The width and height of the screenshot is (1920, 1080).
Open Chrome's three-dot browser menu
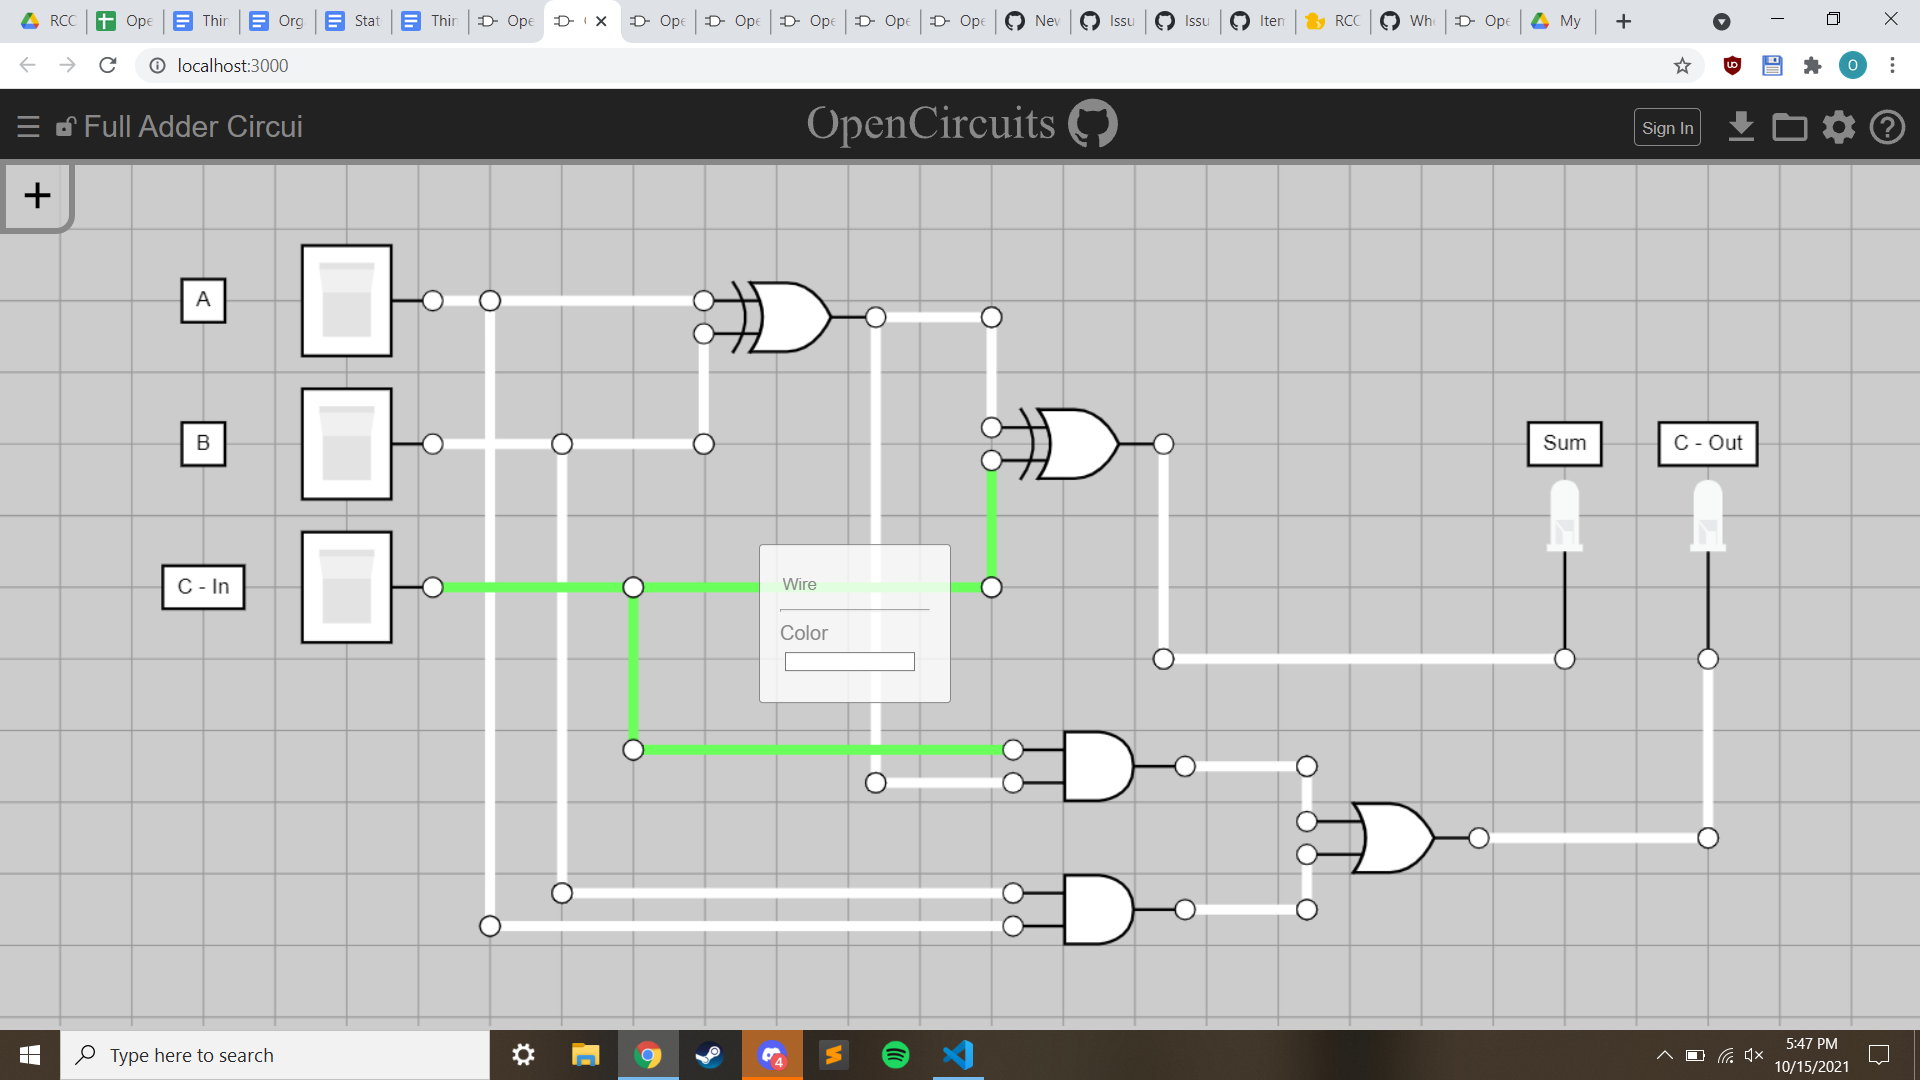(1893, 65)
